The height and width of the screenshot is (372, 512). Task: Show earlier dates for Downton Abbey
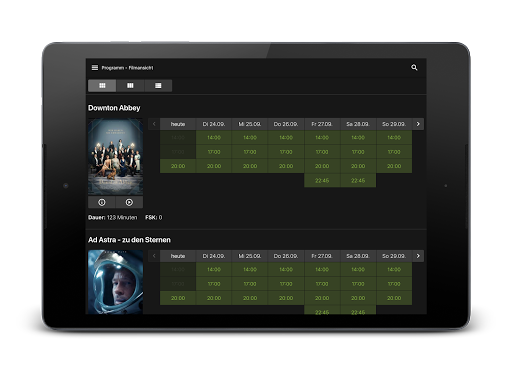click(154, 124)
